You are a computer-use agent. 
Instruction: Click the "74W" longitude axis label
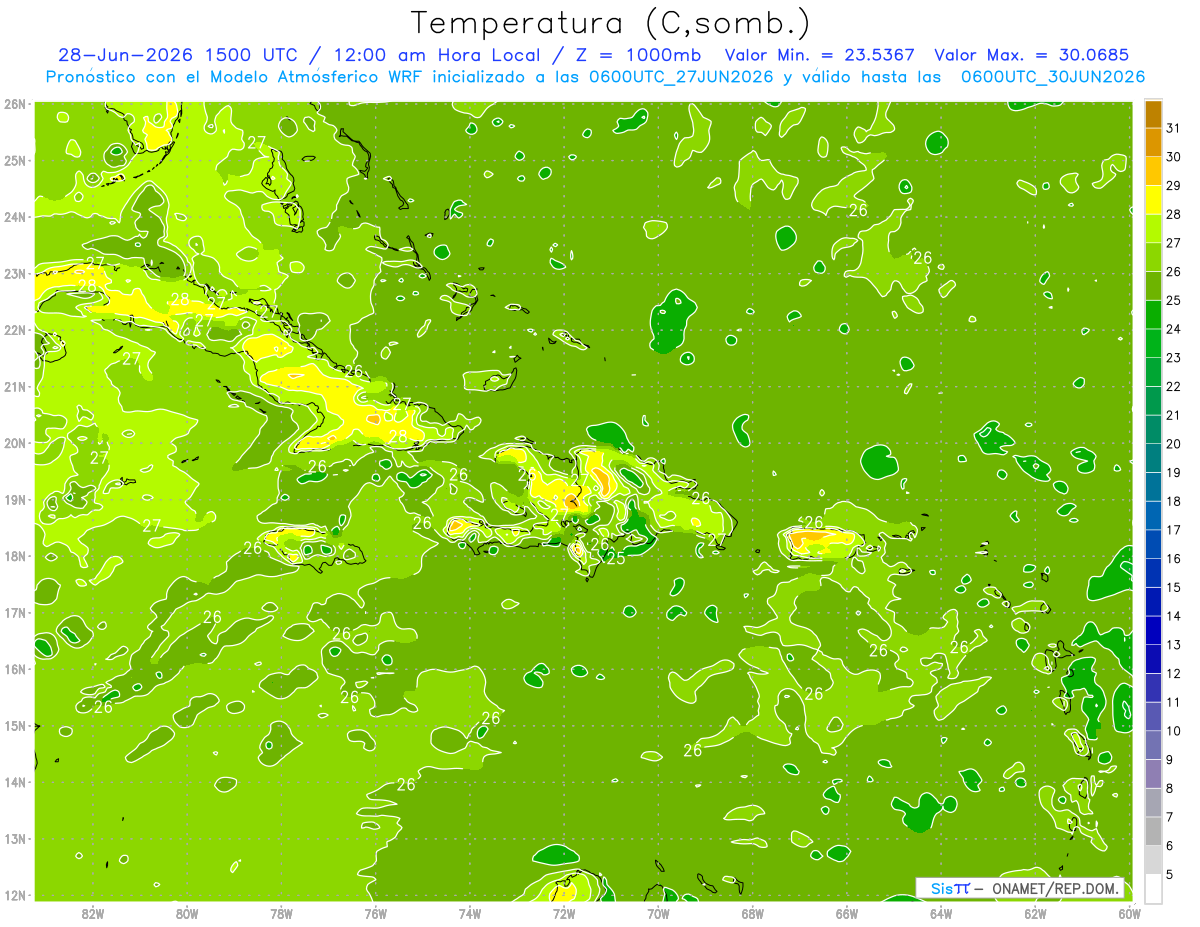pos(470,913)
